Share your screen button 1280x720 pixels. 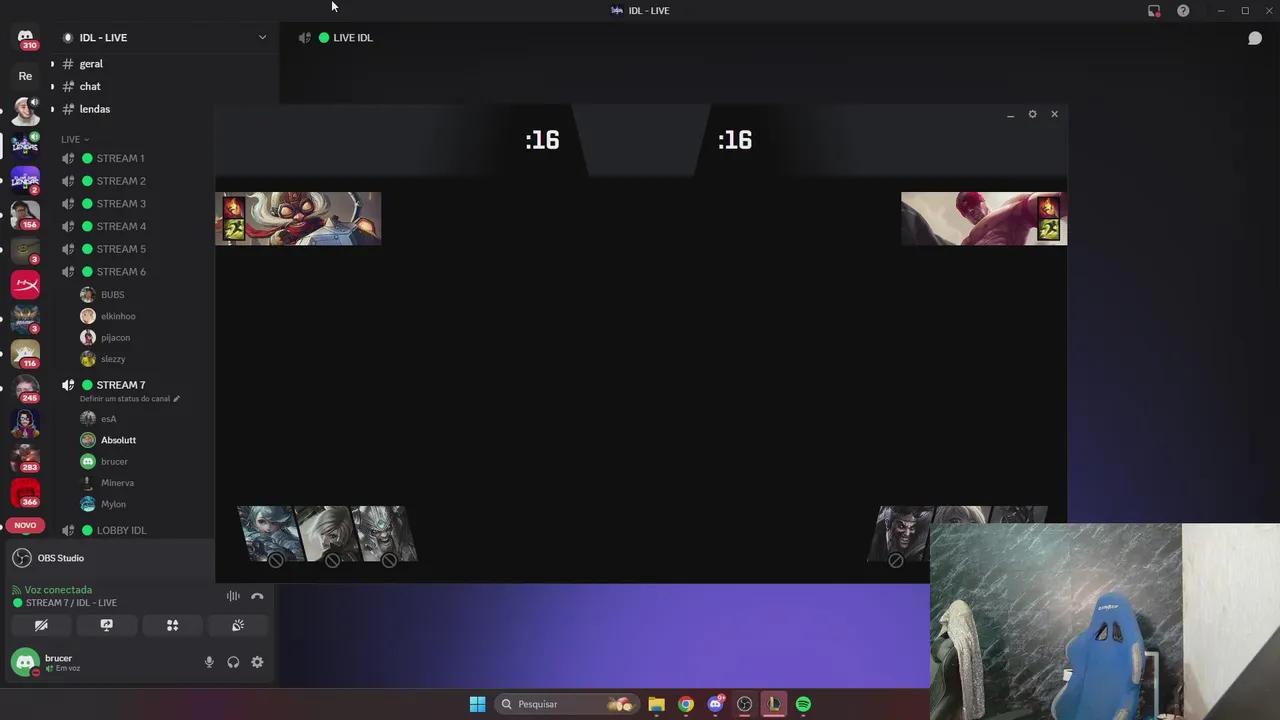[106, 625]
